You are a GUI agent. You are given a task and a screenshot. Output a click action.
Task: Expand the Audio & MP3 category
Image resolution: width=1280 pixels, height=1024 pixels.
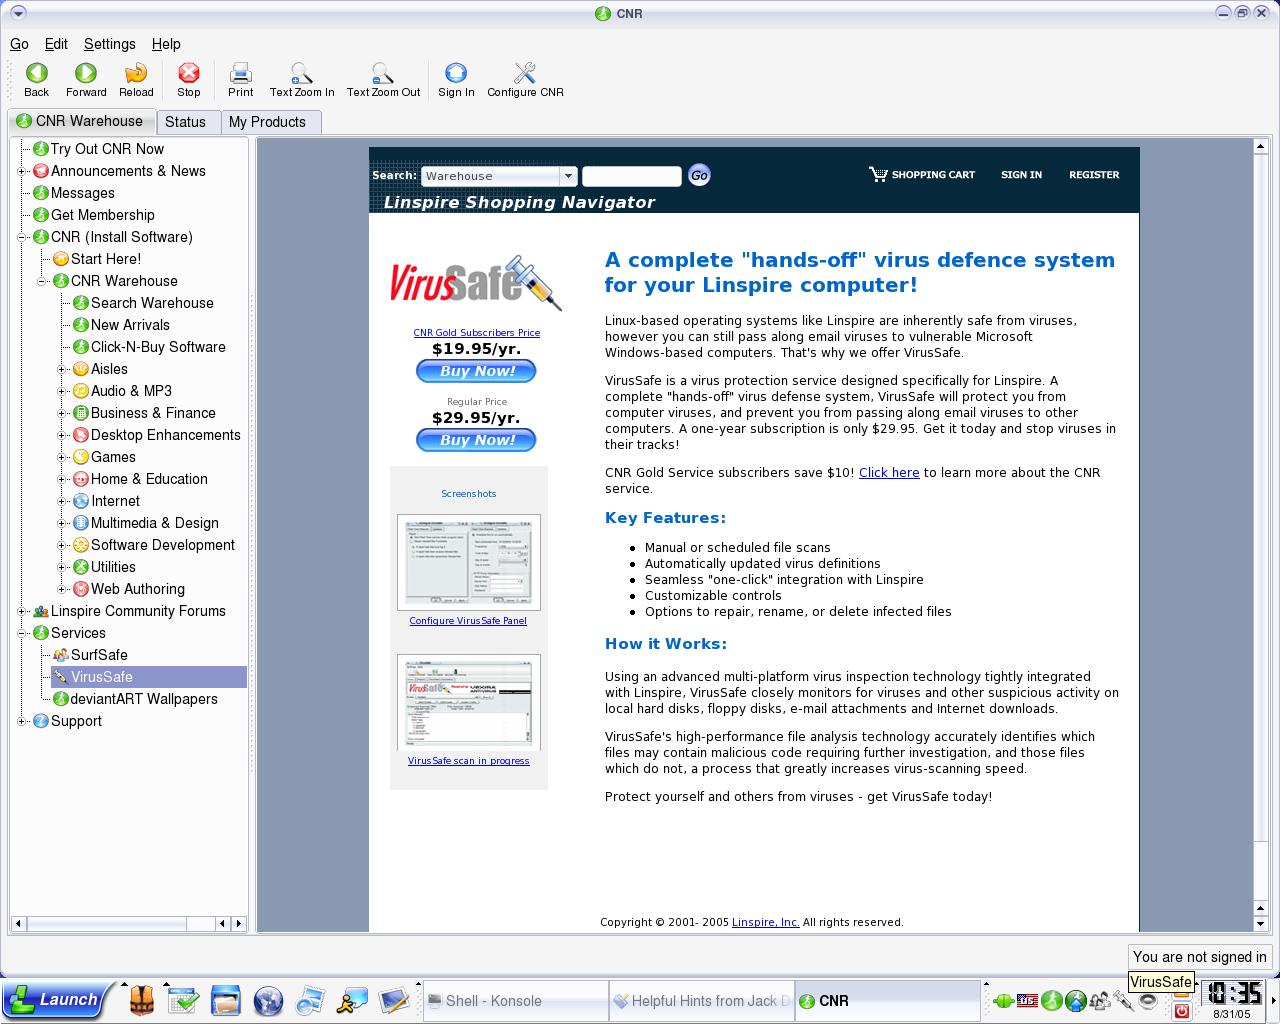(x=62, y=391)
